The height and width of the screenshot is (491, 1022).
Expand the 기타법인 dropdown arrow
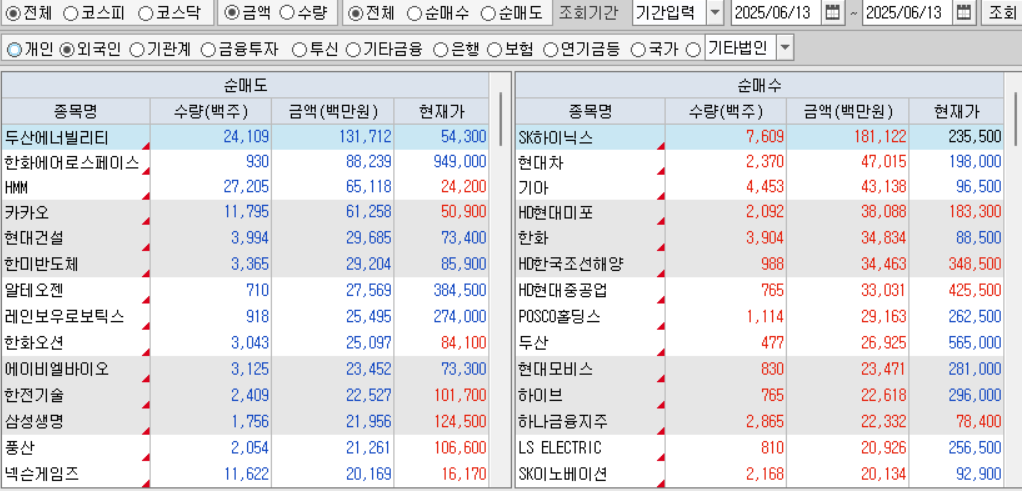coord(785,48)
